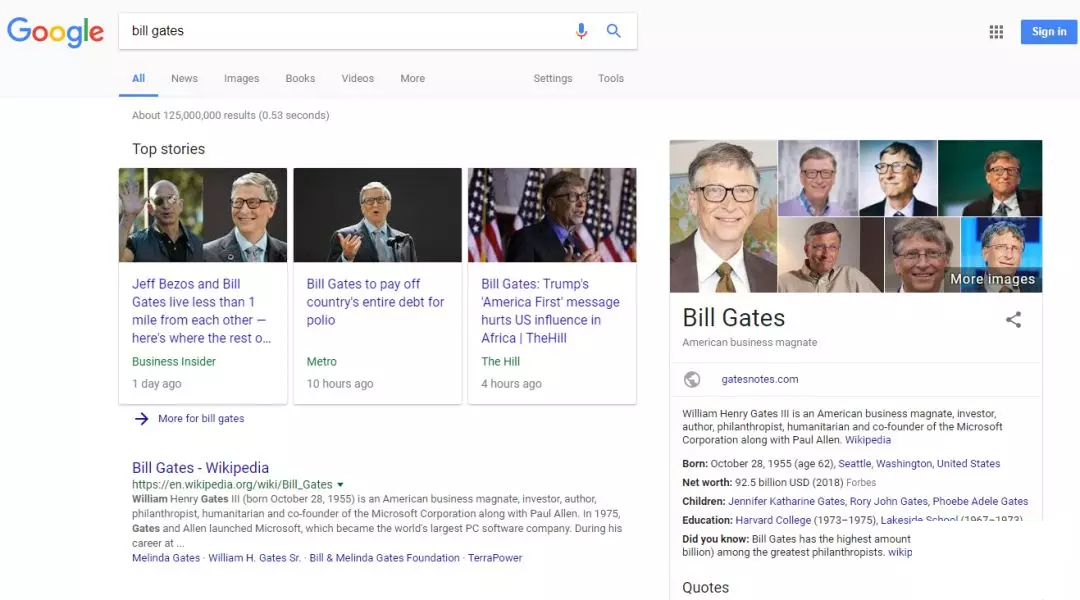Select the All tab

pos(138,79)
